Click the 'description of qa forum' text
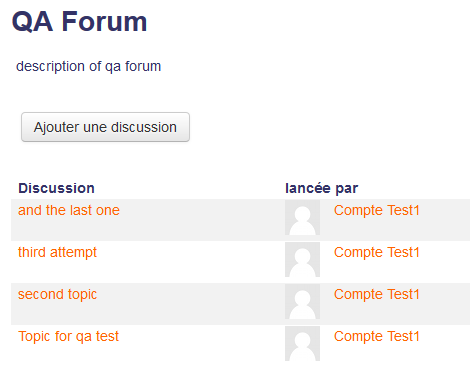Image resolution: width=470 pixels, height=376 pixels. click(89, 66)
